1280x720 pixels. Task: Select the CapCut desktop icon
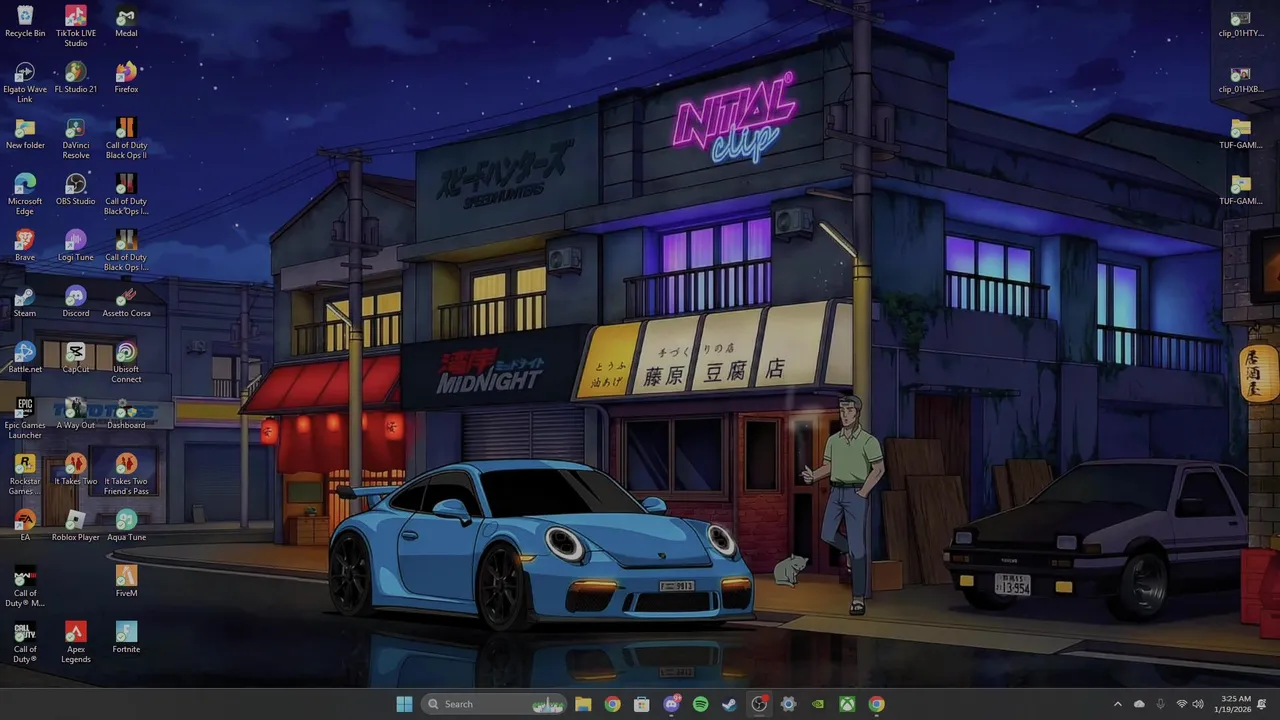pos(76,358)
